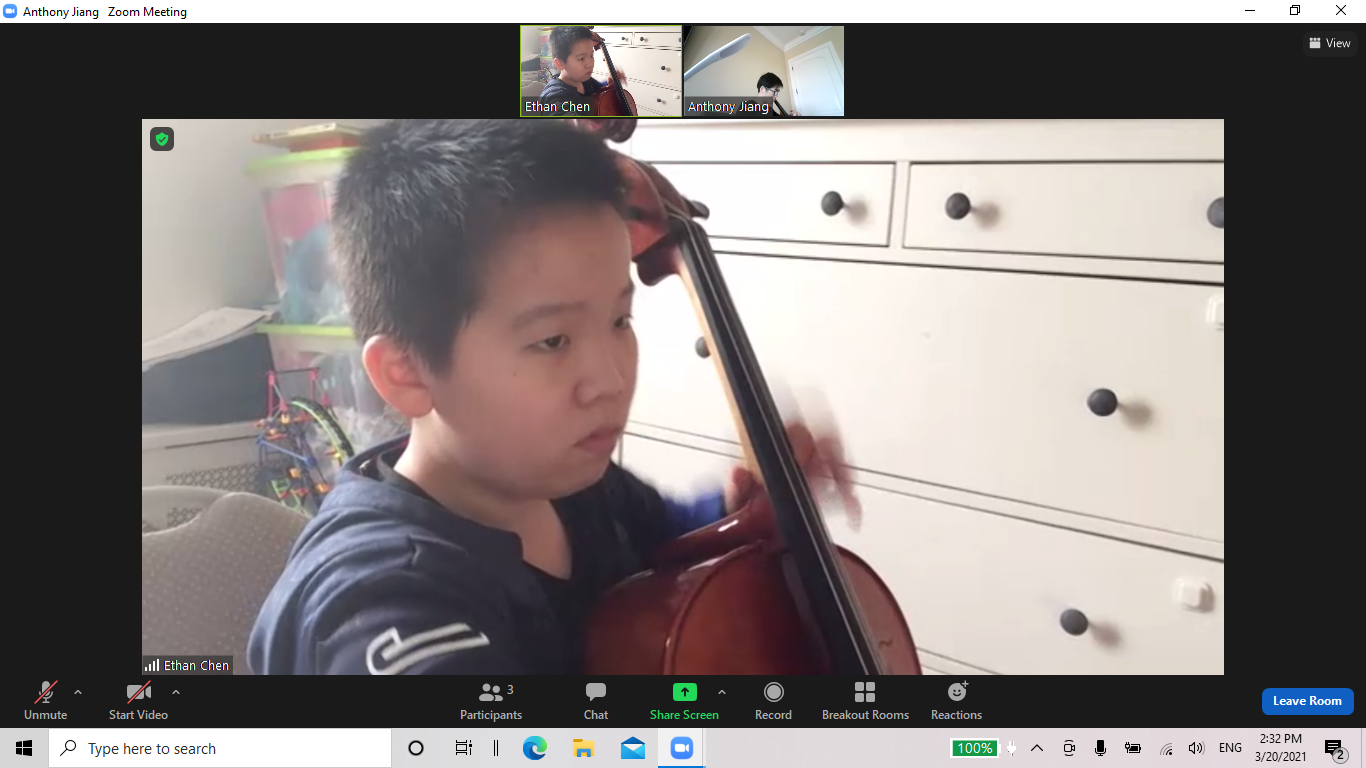Open the clock showing 2:32 PM
1366x768 pixels.
tap(1280, 748)
